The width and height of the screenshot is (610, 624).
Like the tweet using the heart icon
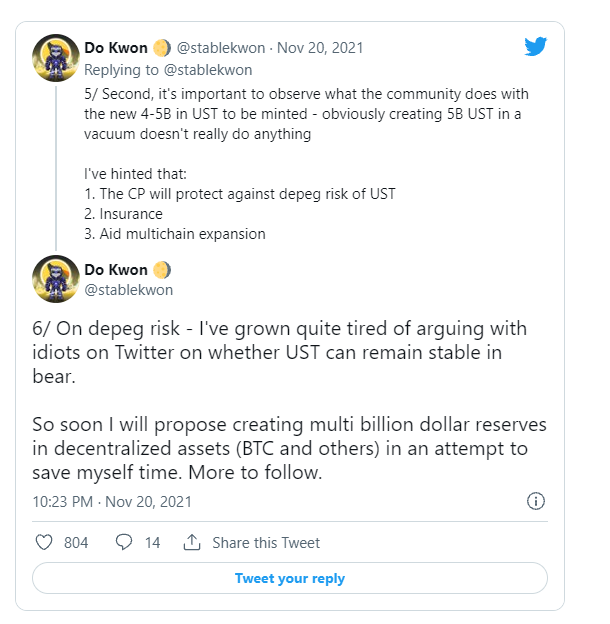coord(44,543)
